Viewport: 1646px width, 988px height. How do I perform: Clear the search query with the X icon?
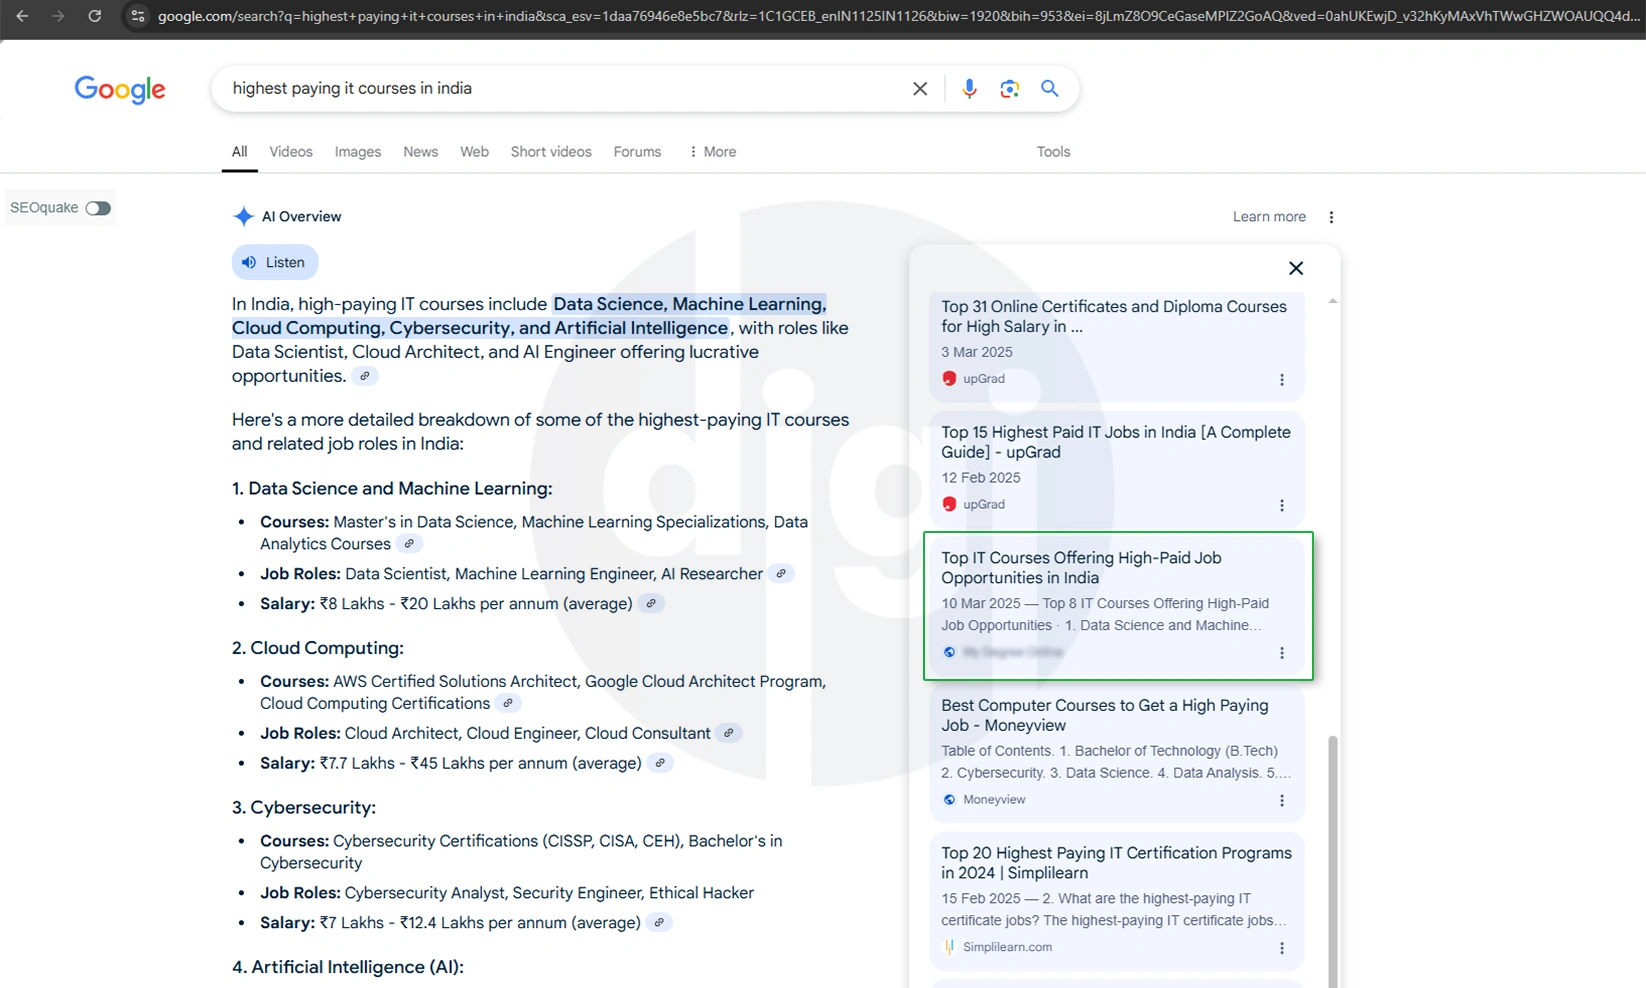(x=920, y=89)
